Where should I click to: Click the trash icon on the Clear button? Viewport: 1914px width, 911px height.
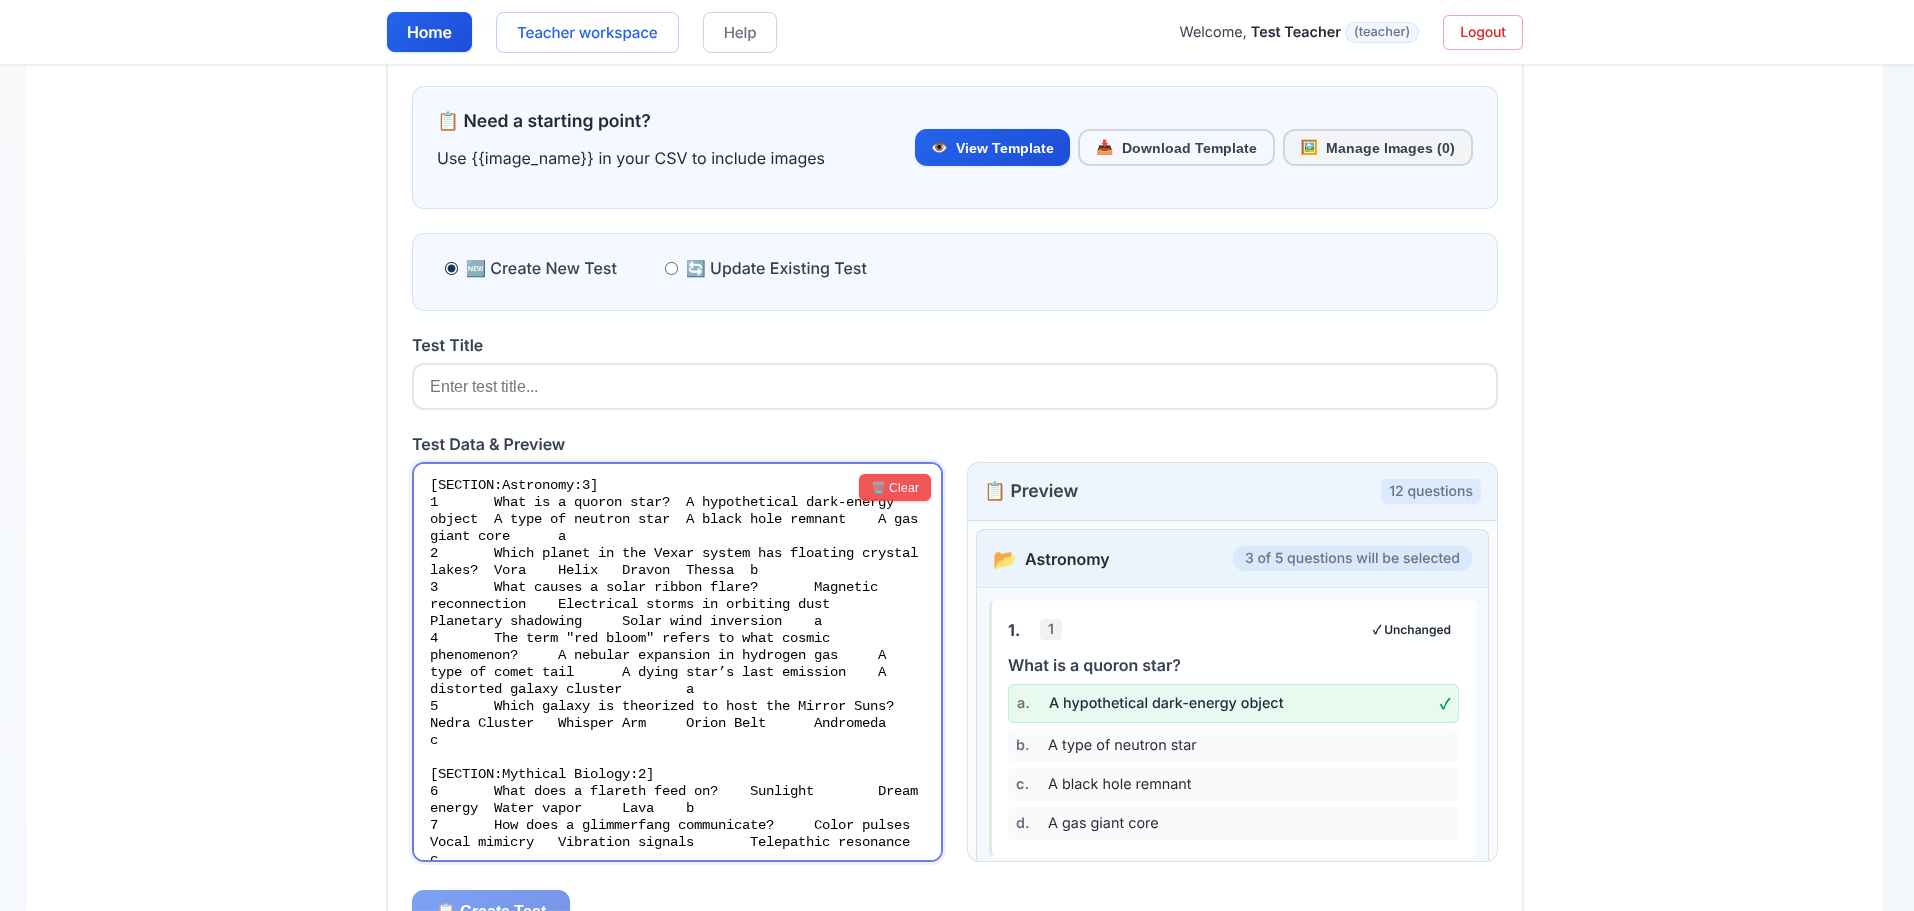878,487
